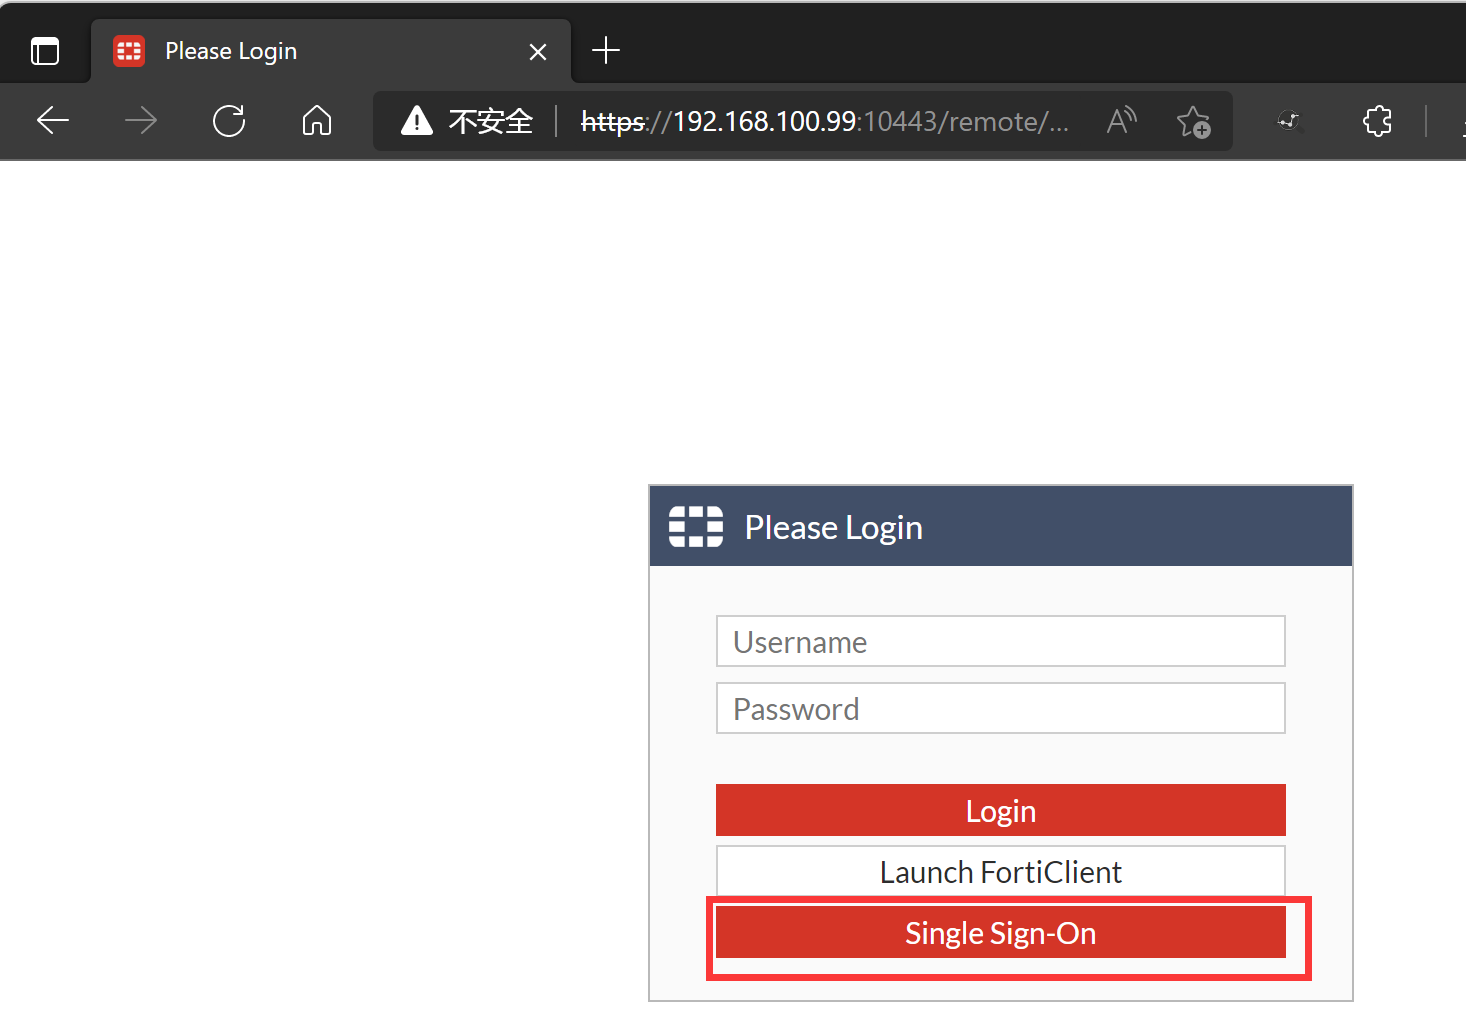The image size is (1466, 1011).
Task: Open the browser home page icon
Action: click(317, 121)
